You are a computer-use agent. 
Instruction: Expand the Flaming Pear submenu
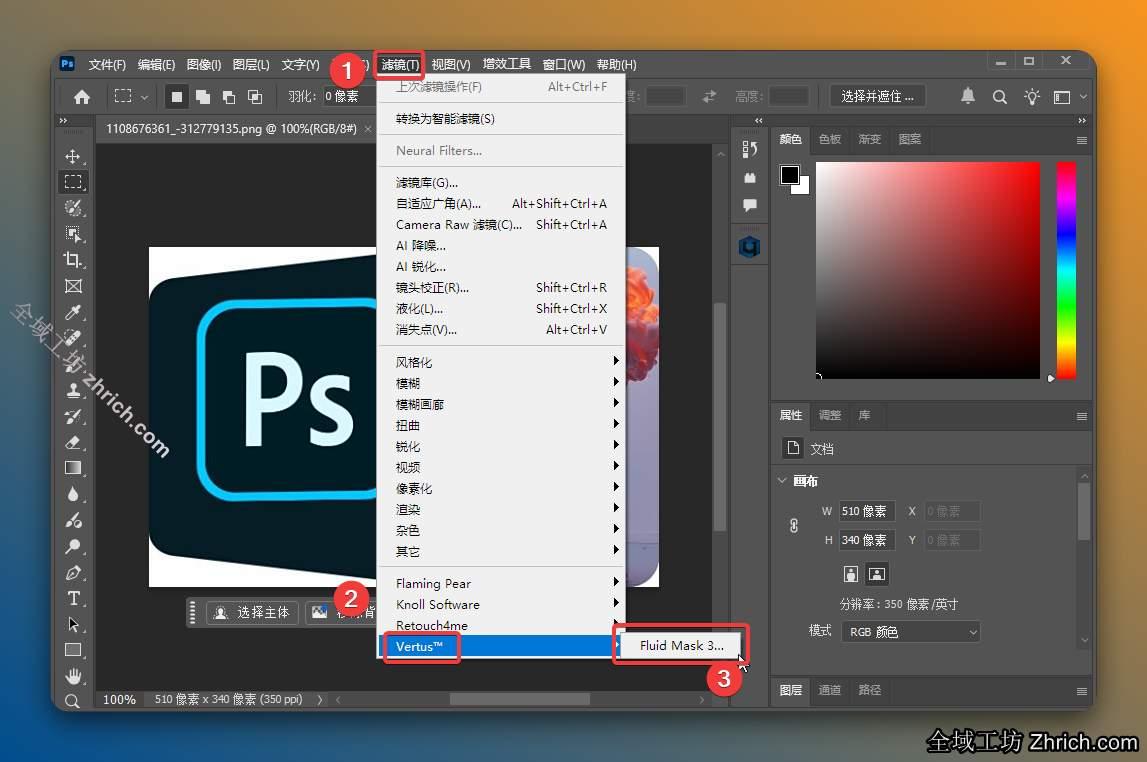tap(501, 584)
